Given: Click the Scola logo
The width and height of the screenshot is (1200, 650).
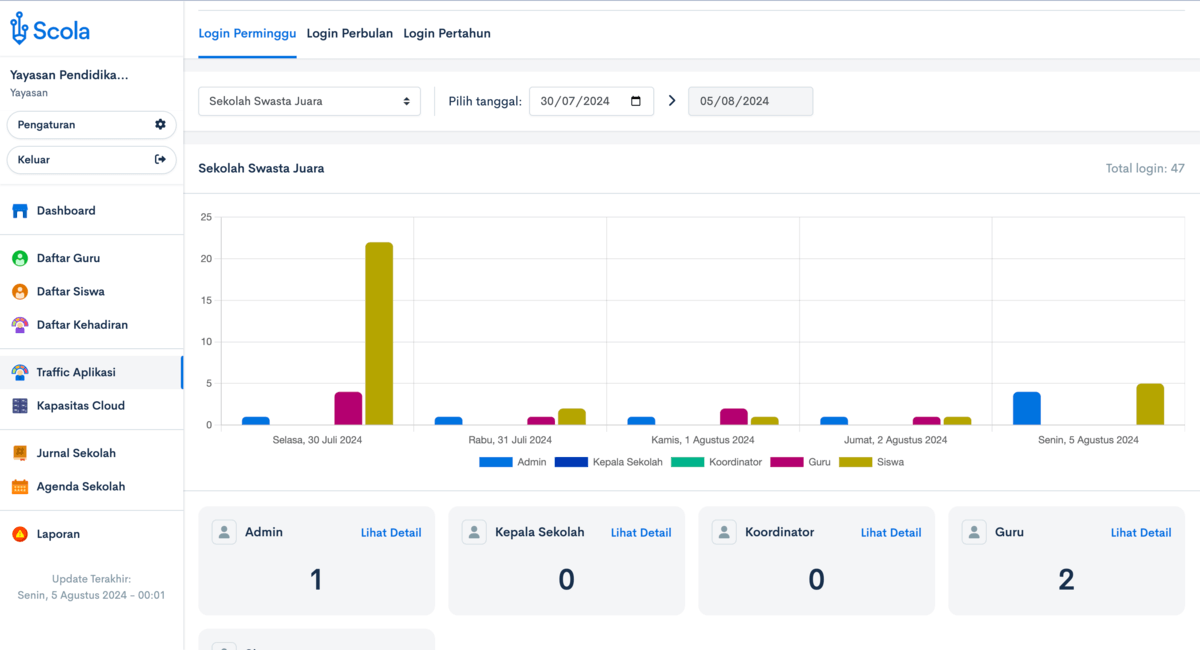Looking at the screenshot, I should 50,30.
